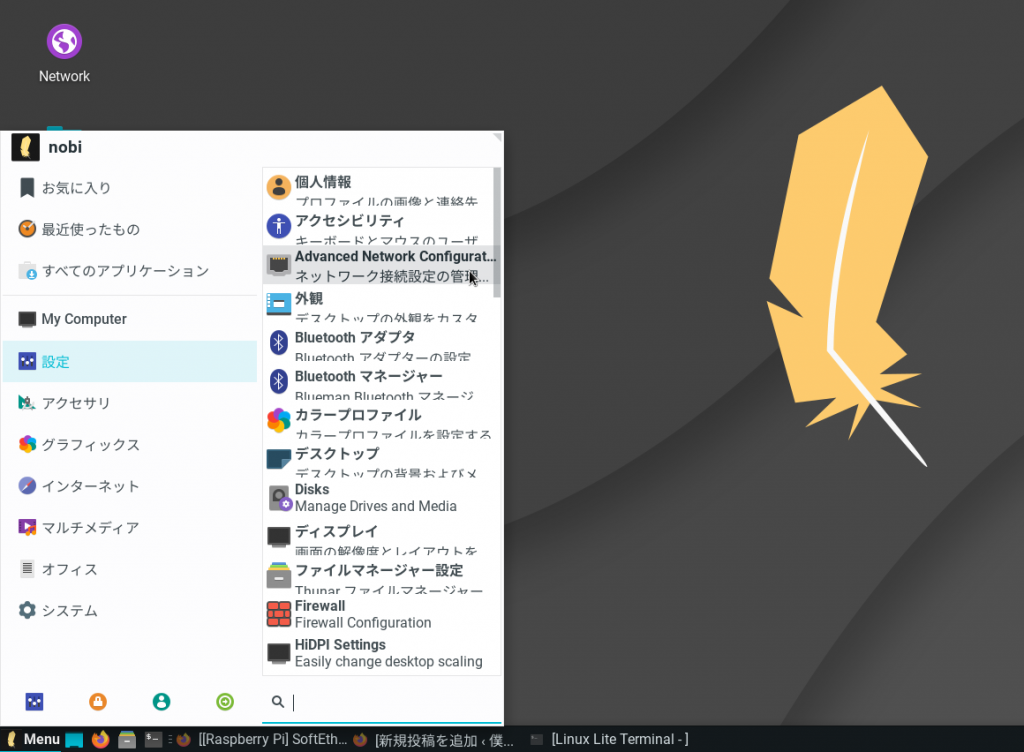Viewport: 1024px width, 752px height.
Task: Launch HiDPI Settings
Action: pos(378,653)
